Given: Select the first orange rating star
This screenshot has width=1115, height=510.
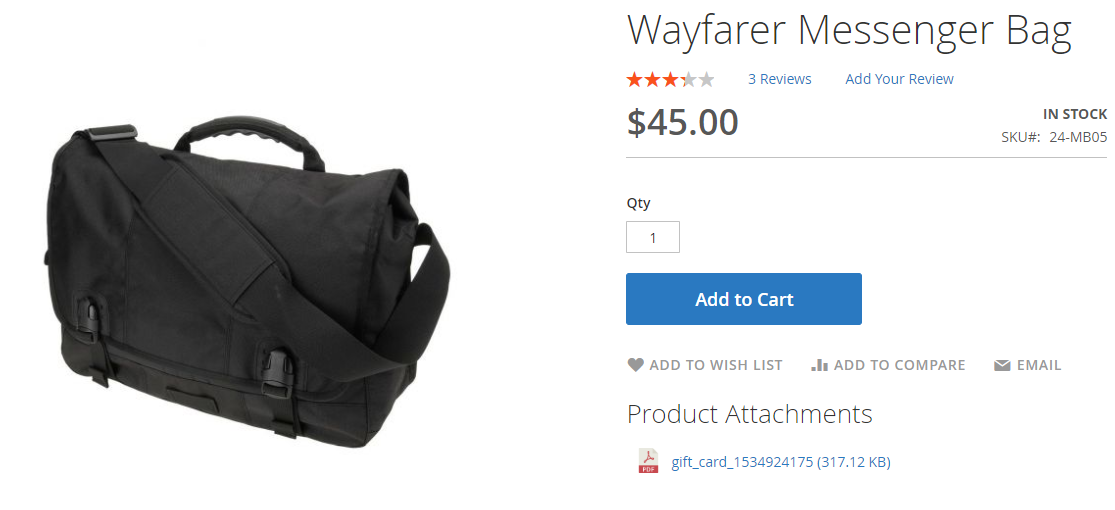Looking at the screenshot, I should pos(634,79).
